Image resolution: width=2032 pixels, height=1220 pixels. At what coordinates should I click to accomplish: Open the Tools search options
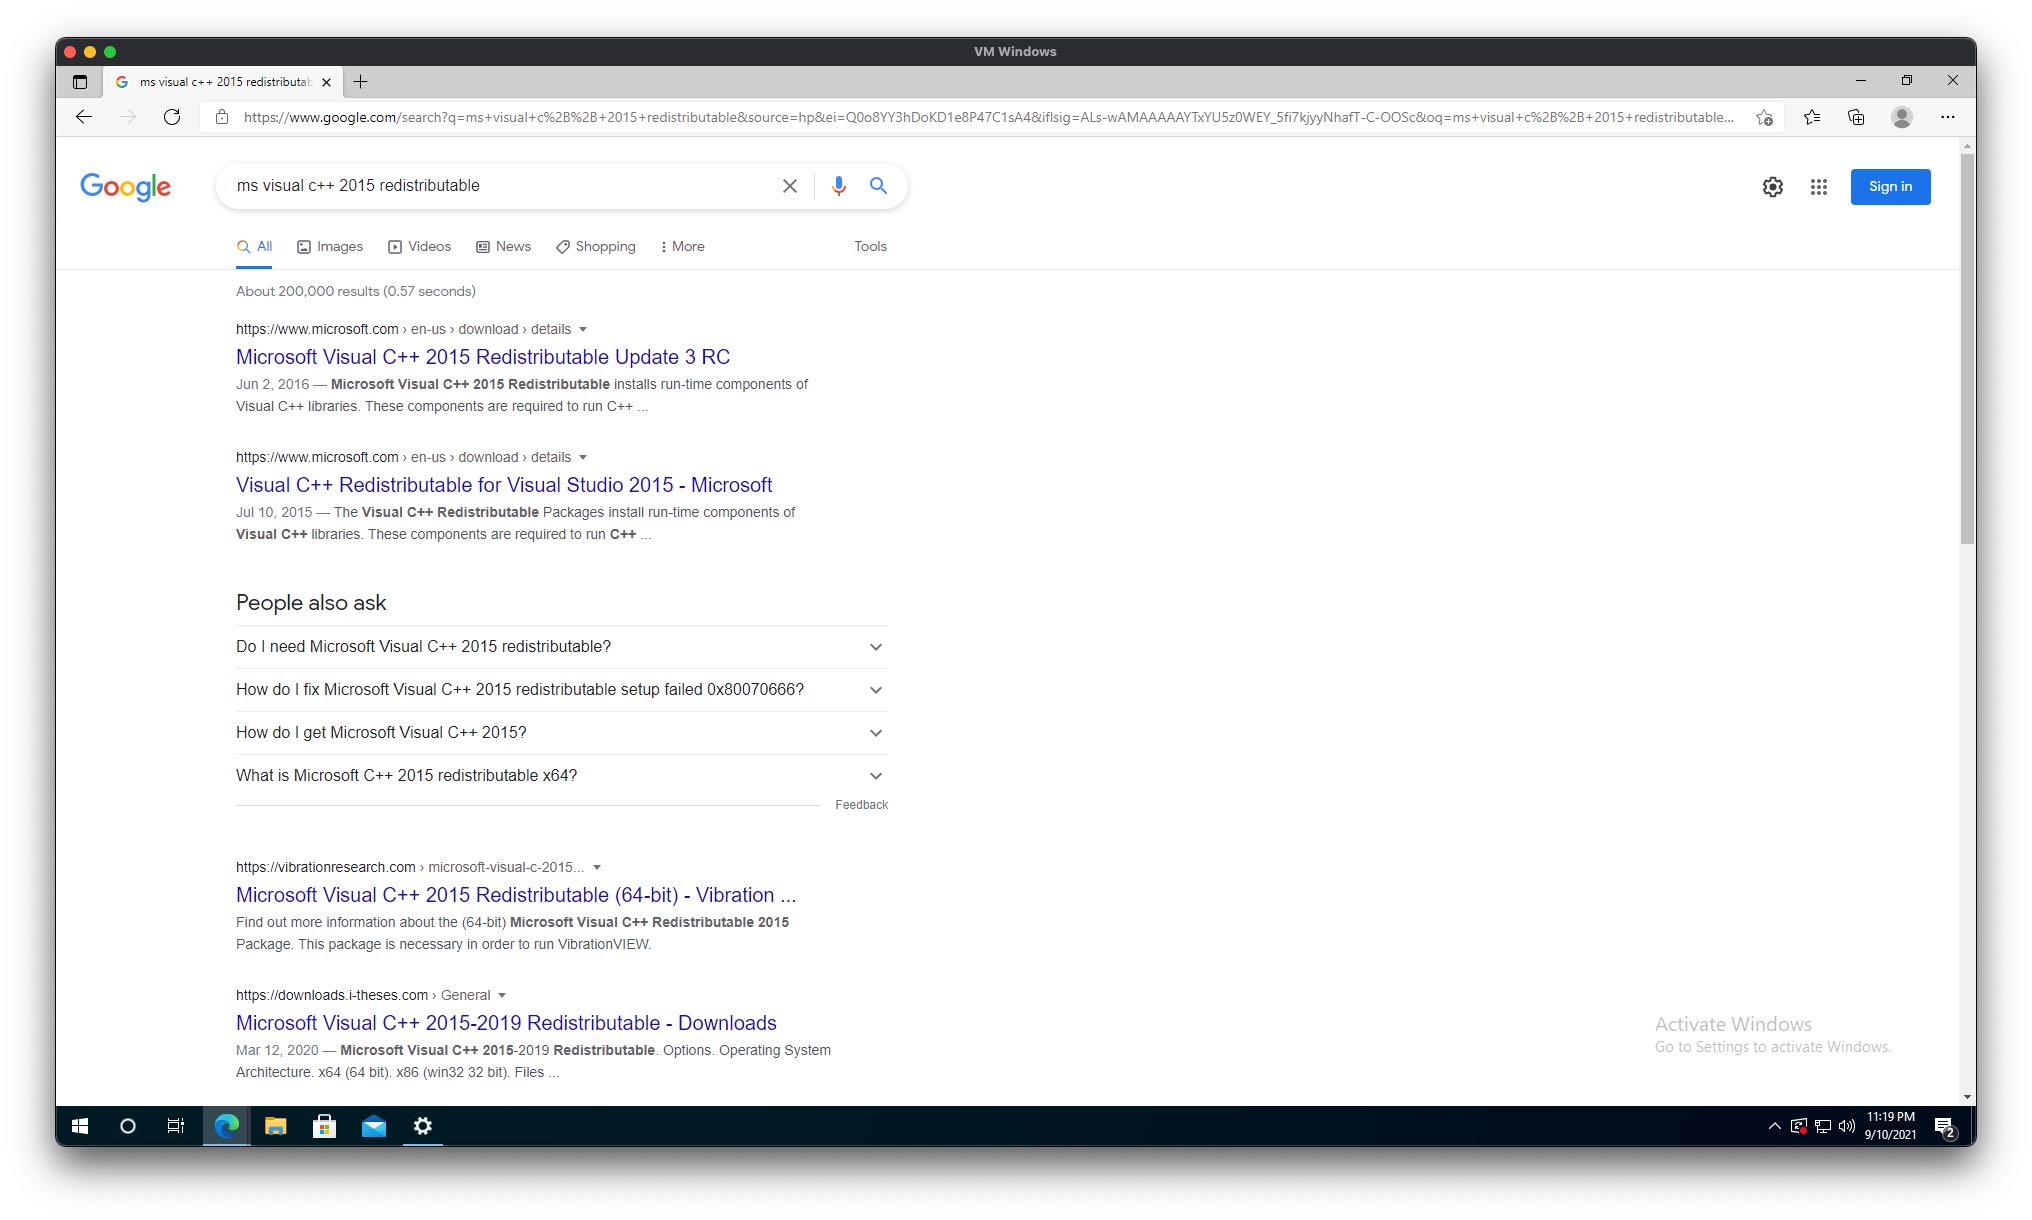(870, 247)
